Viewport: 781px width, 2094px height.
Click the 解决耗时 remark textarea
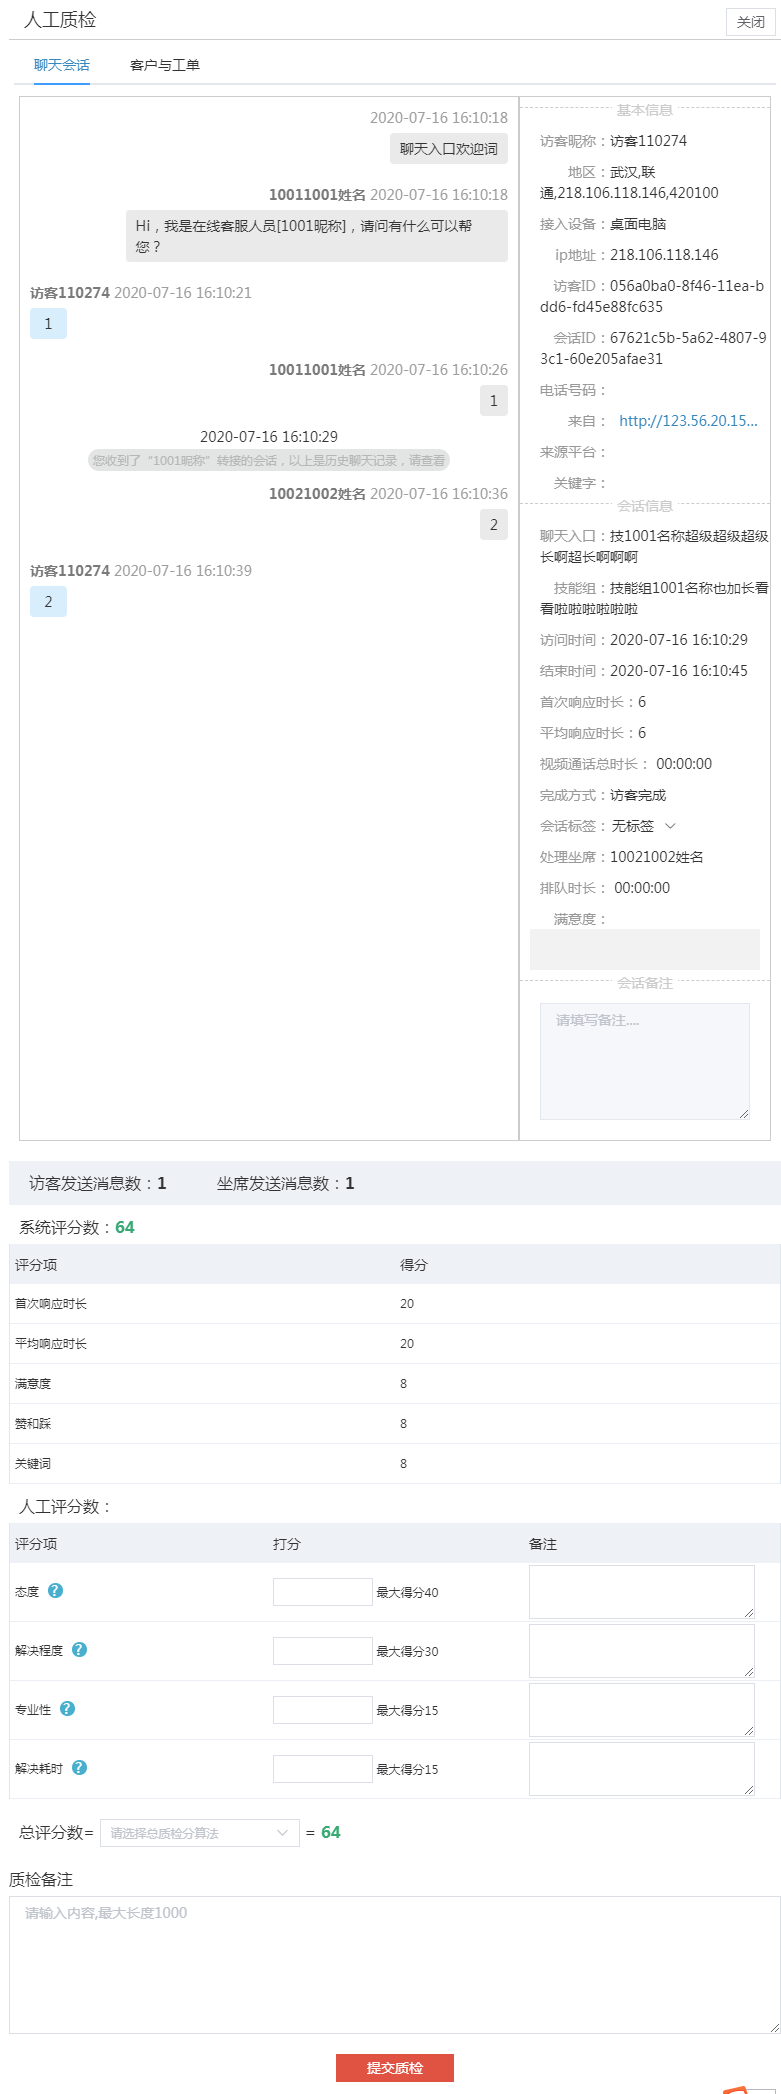[642, 1769]
